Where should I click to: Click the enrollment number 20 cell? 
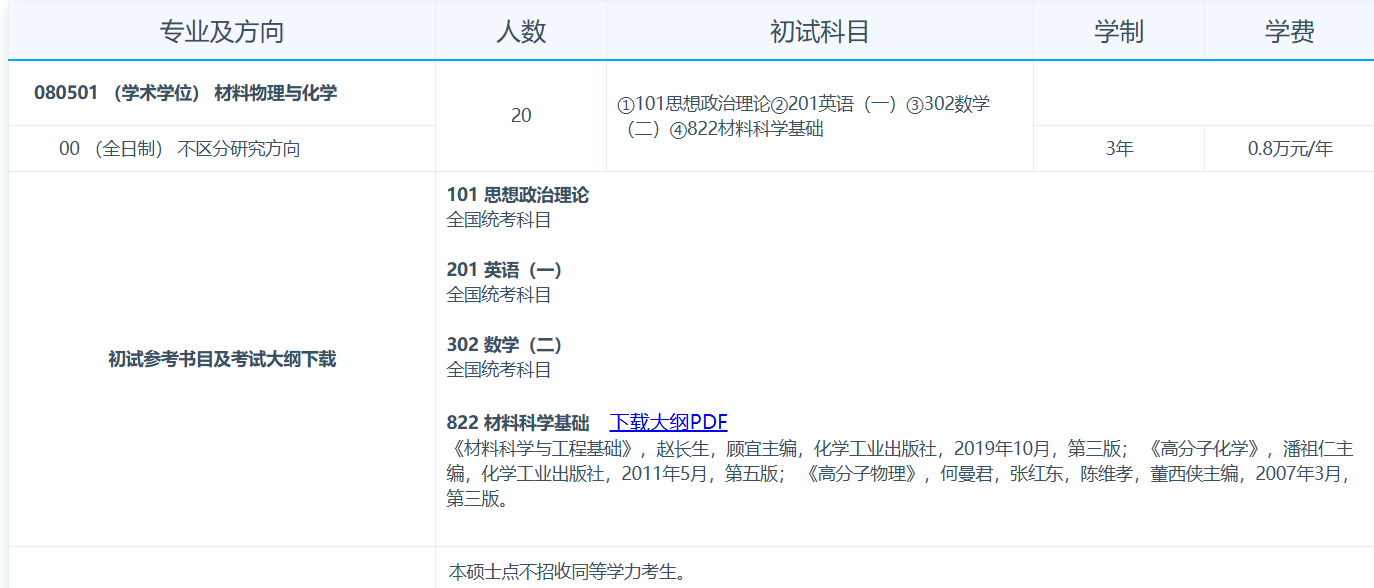(521, 117)
